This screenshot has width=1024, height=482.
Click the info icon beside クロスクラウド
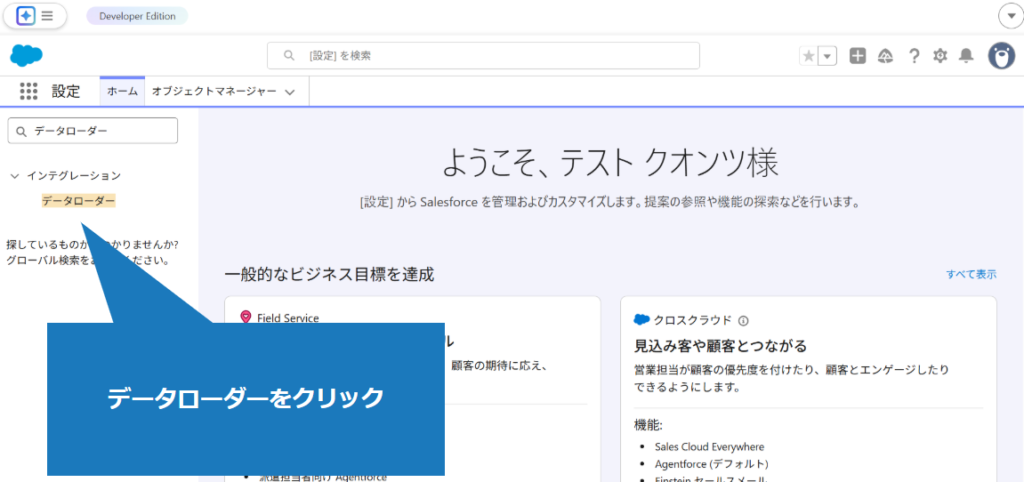[743, 320]
